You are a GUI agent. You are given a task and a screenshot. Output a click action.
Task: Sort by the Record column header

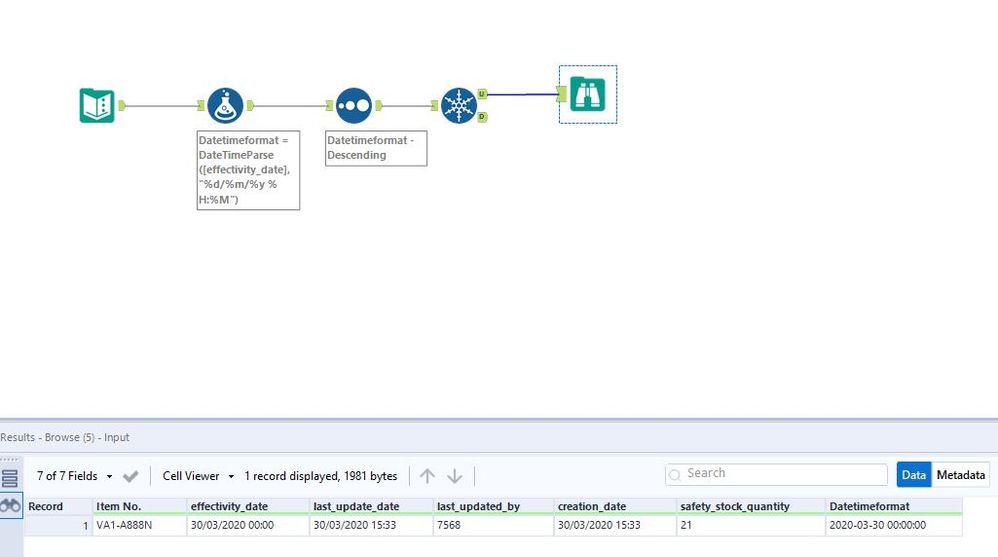click(x=58, y=507)
